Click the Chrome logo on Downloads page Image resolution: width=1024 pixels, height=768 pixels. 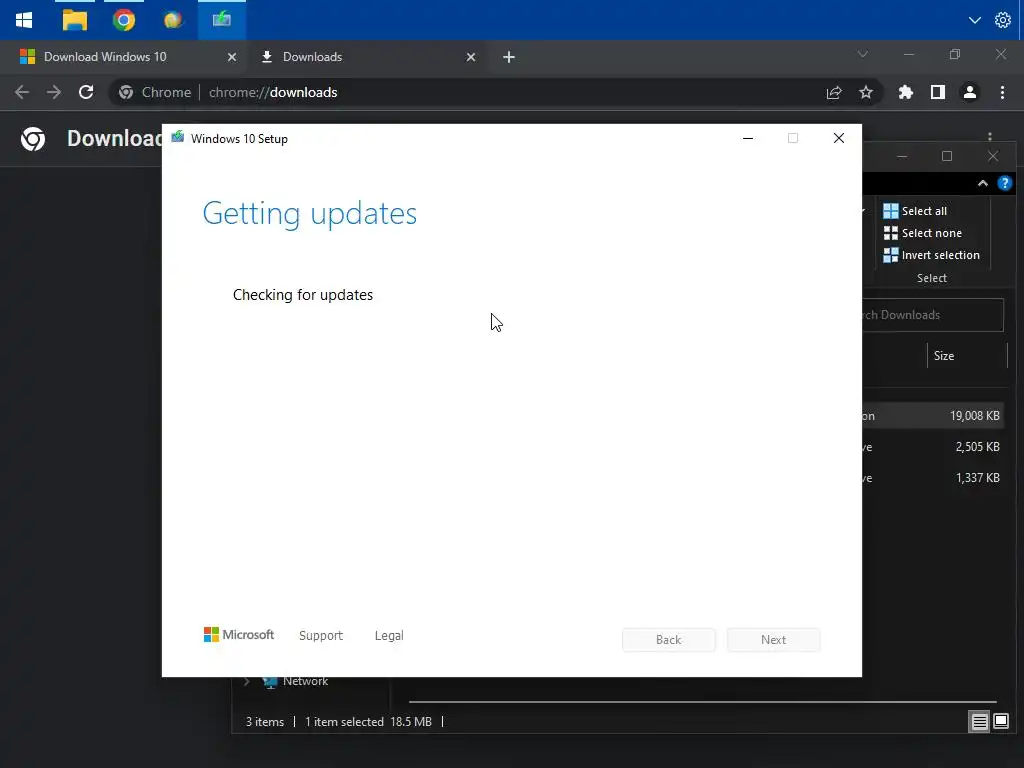[x=33, y=138]
